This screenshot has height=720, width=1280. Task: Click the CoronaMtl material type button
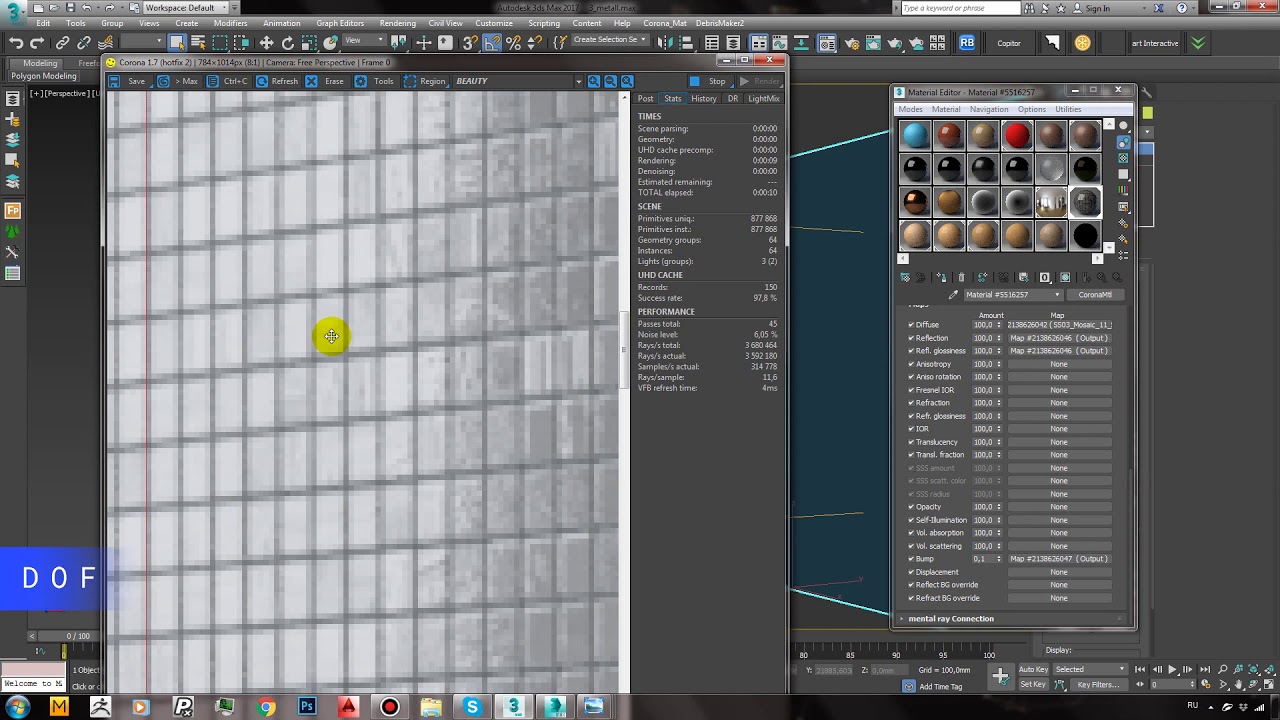pyautogui.click(x=1094, y=295)
